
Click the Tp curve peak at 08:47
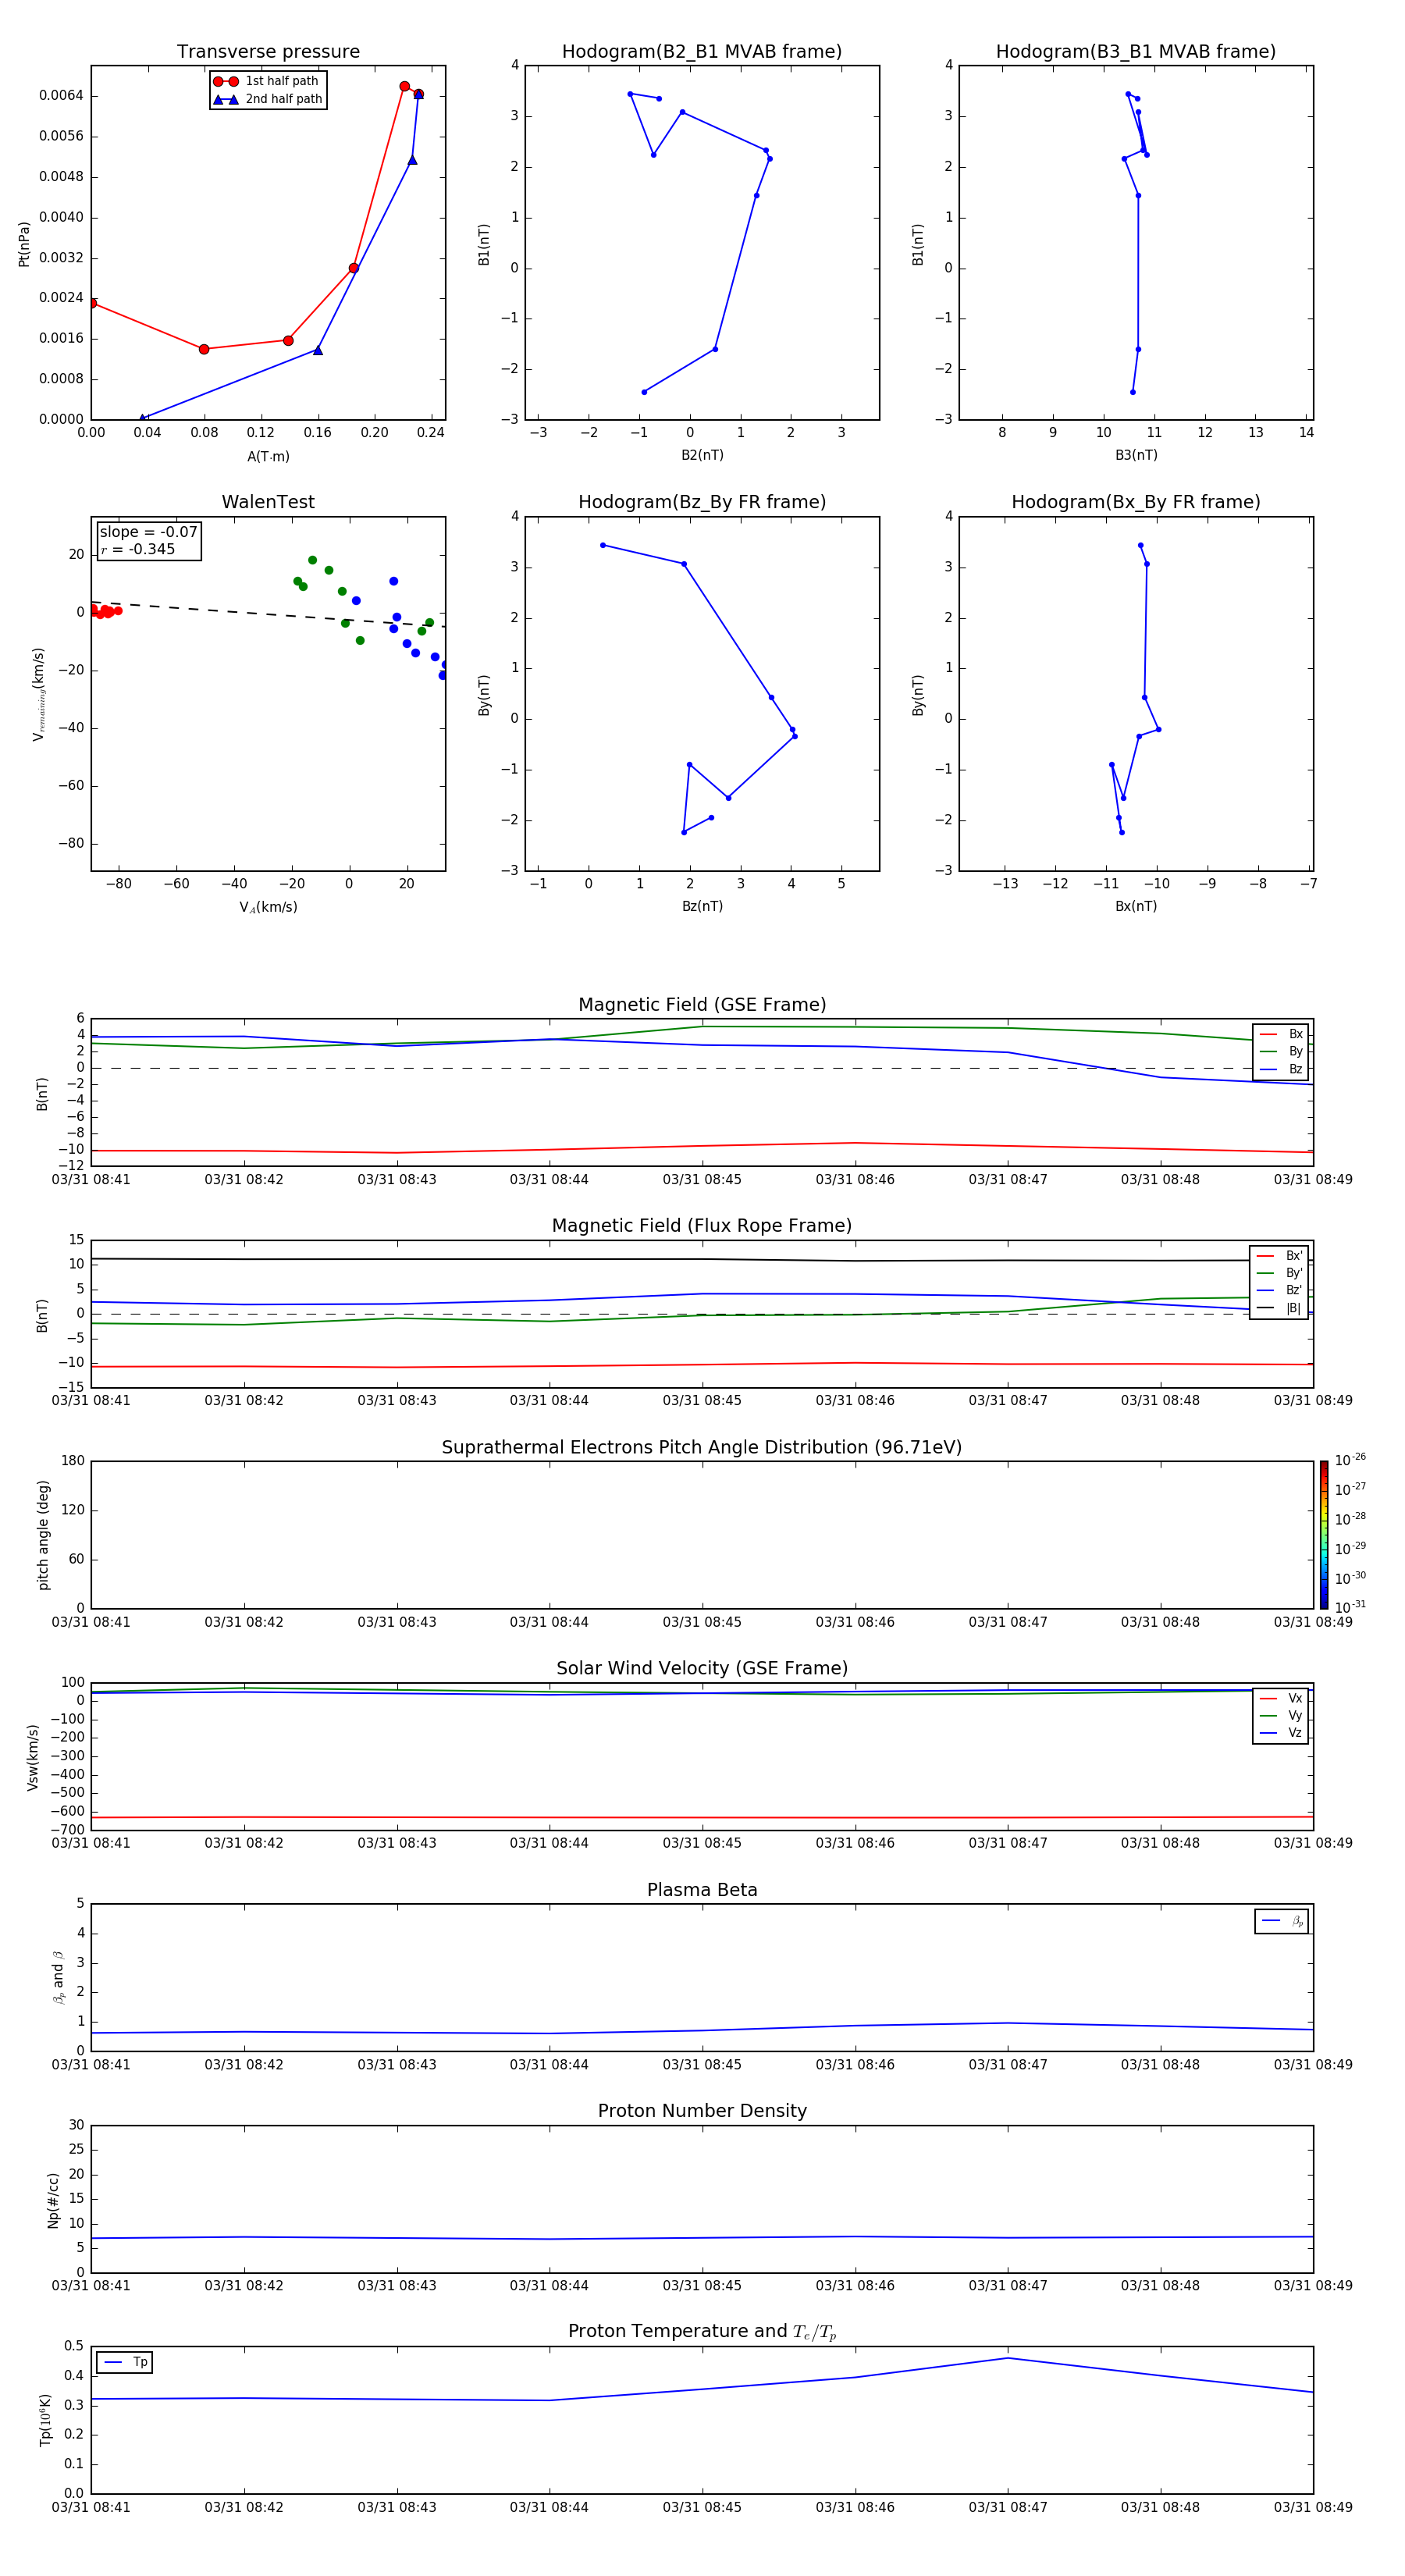(x=1008, y=2358)
